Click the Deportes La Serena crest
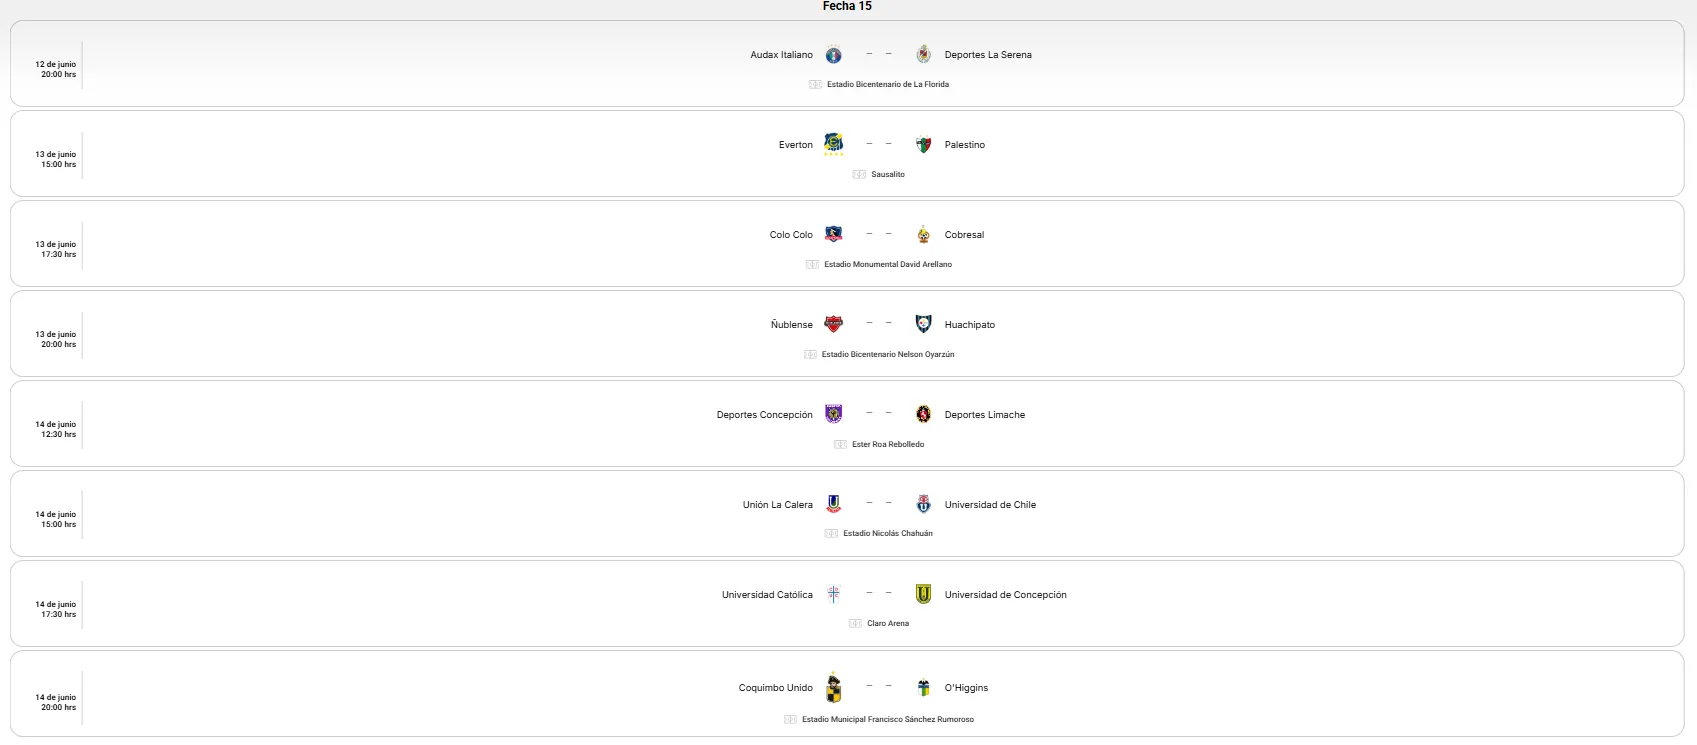Viewport: 1697px width, 745px height. (x=924, y=54)
